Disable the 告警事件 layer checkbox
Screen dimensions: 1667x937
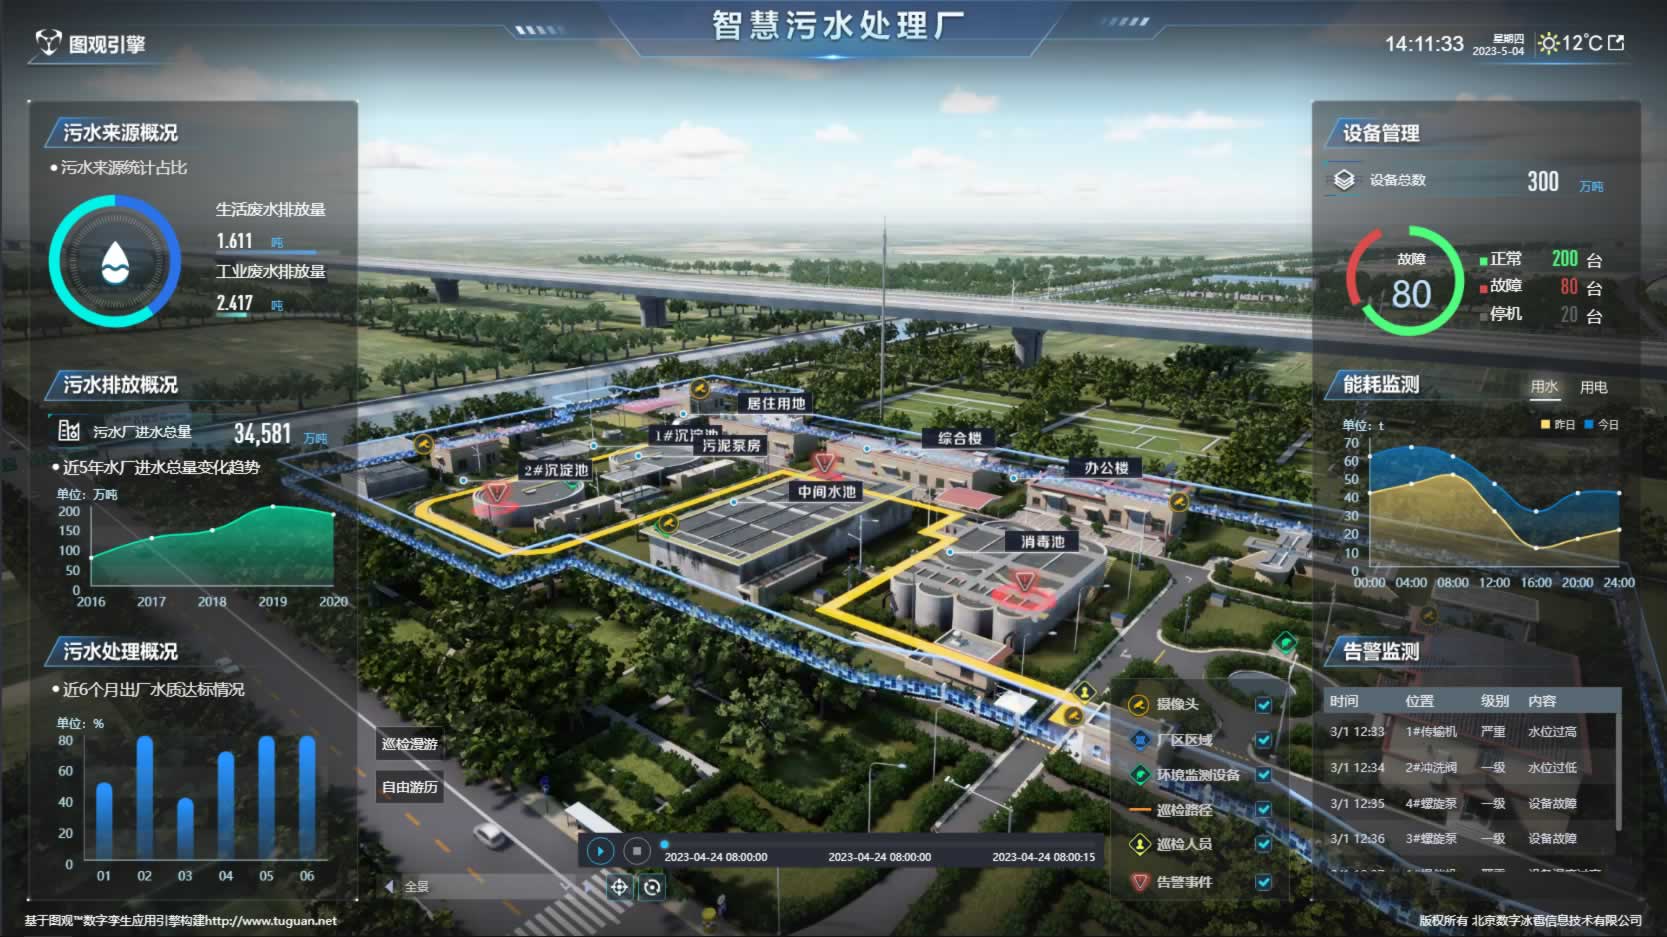1264,882
